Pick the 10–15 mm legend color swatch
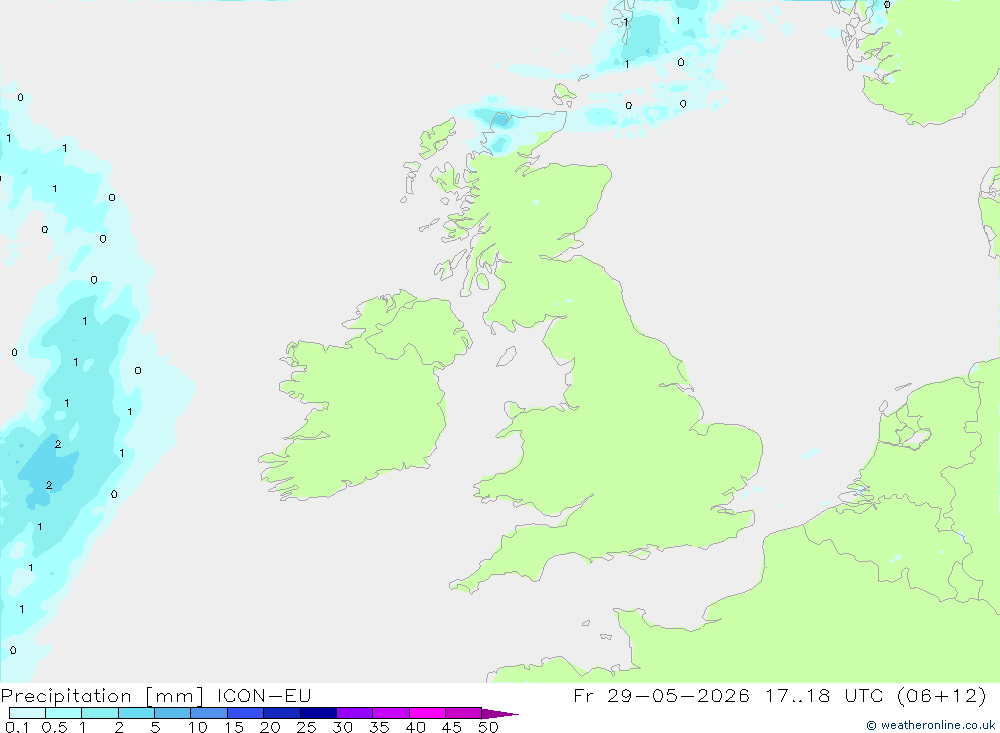Image resolution: width=1000 pixels, height=733 pixels. click(209, 713)
